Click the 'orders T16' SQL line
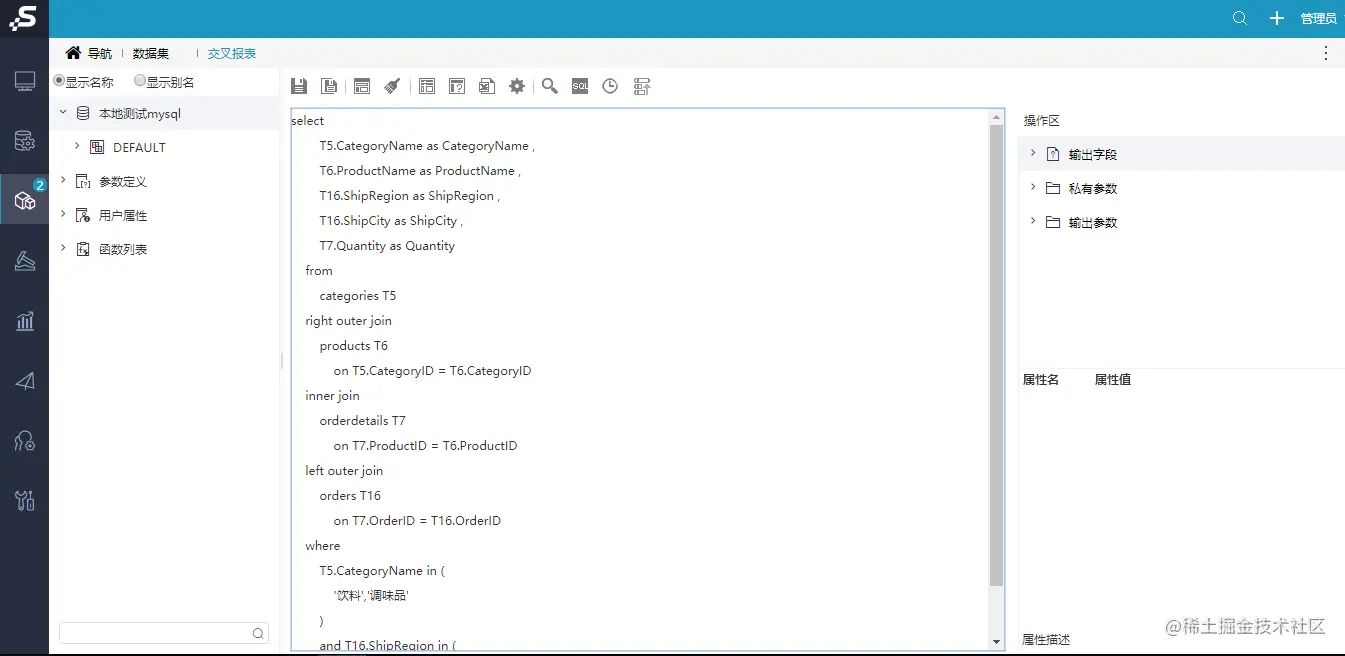Screen dimensions: 1345x656 [x=350, y=496]
